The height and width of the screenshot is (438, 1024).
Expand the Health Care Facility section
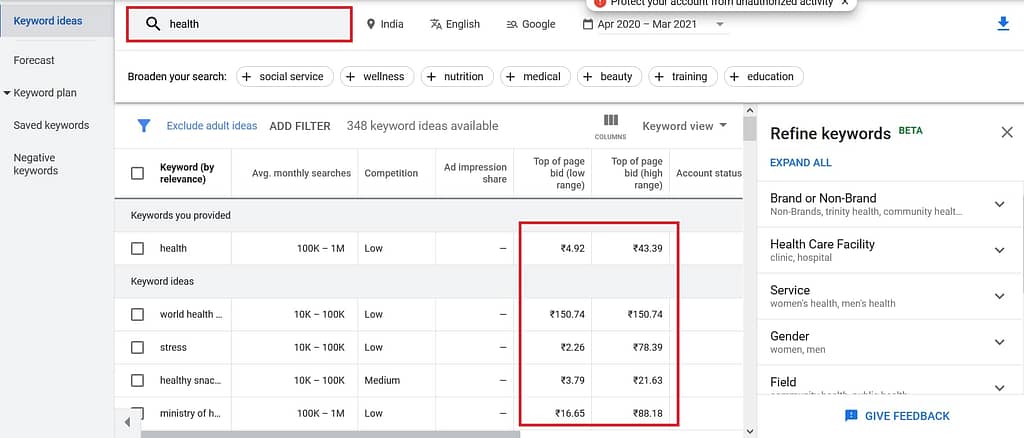999,250
